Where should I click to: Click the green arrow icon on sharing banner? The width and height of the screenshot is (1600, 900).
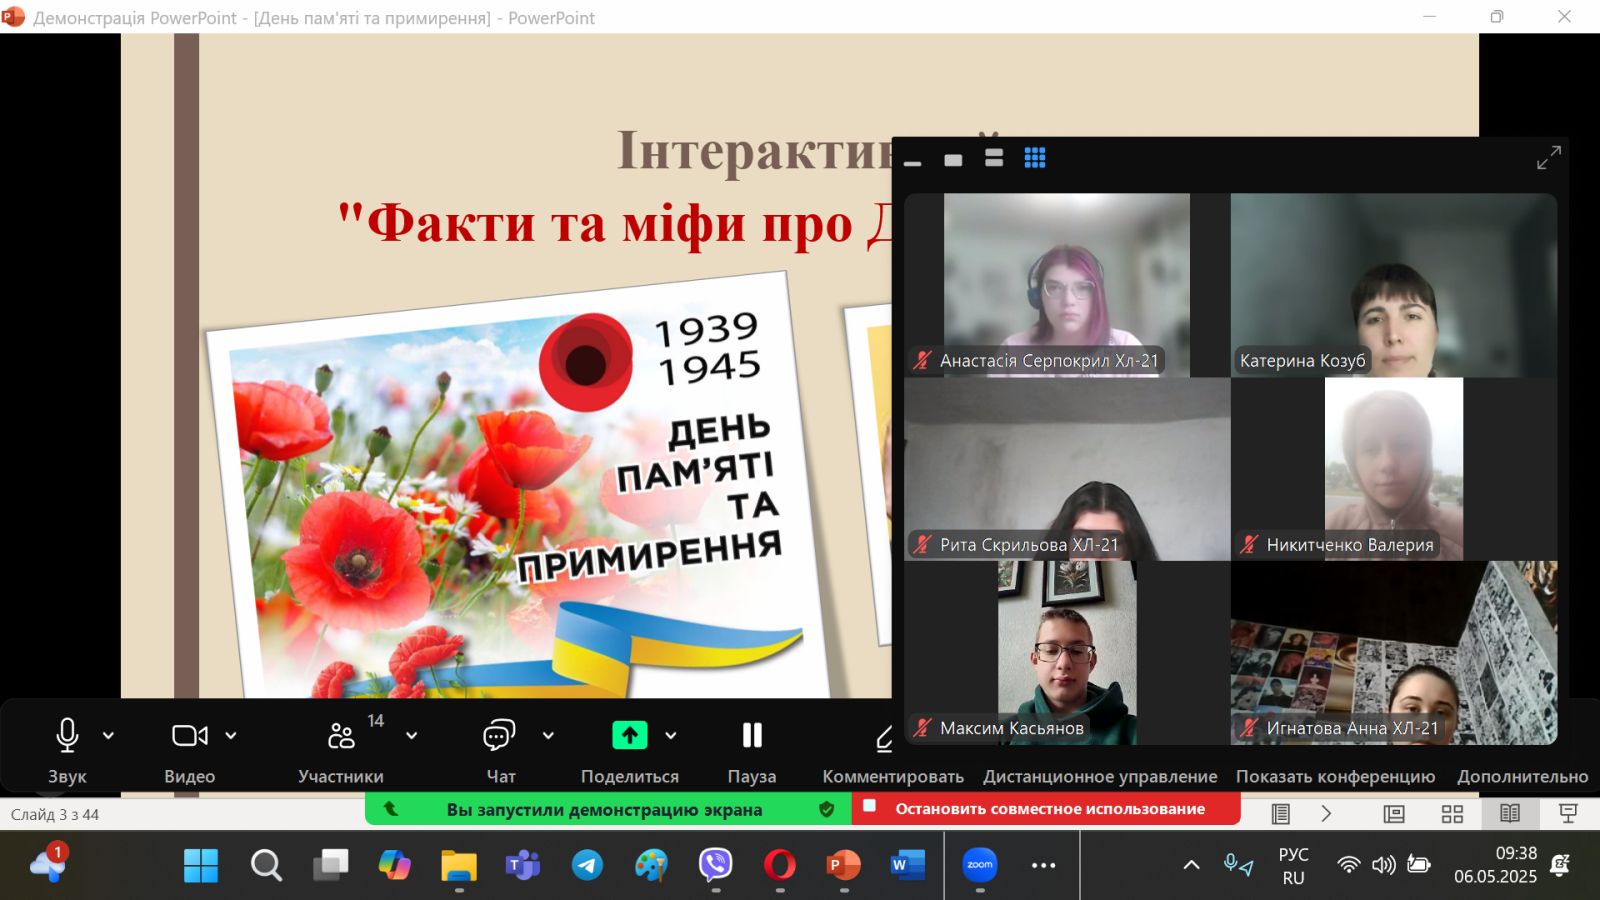click(x=391, y=809)
